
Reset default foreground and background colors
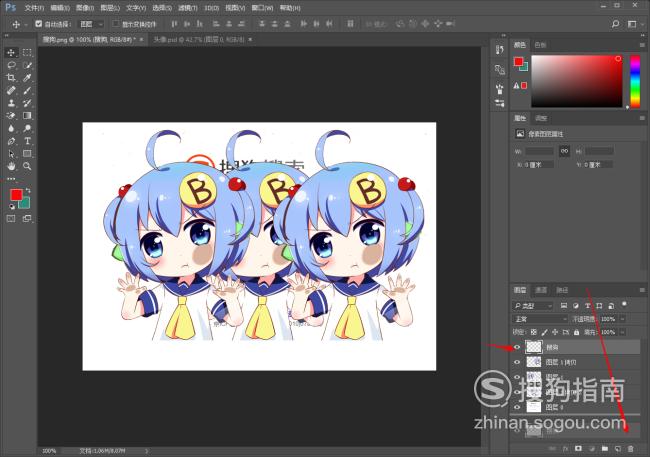pyautogui.click(x=12, y=207)
